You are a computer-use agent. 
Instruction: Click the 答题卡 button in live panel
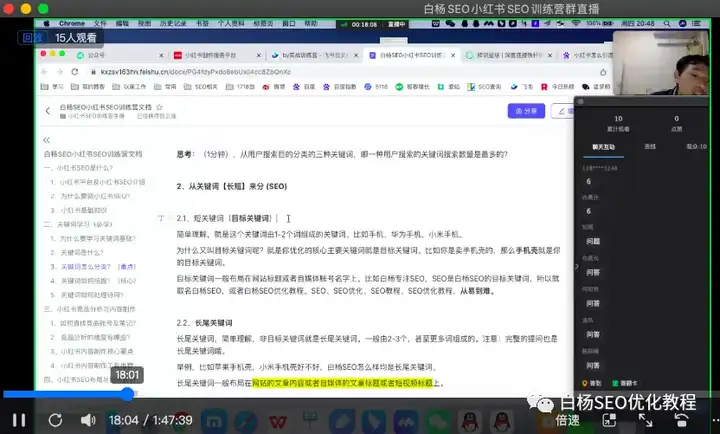tap(625, 383)
